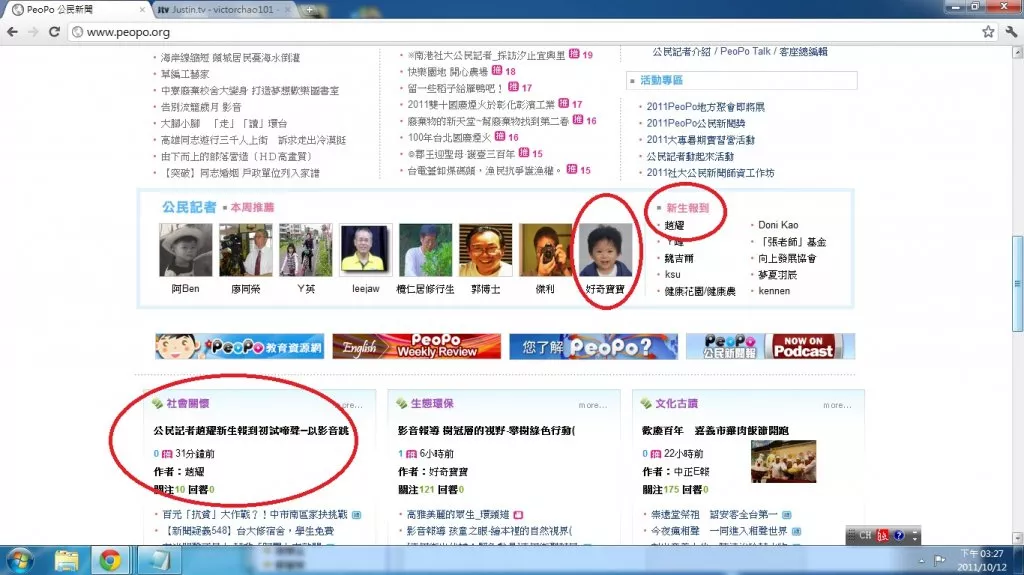This screenshot has width=1024, height=575.
Task: Click the 活動專區 header
Action: [661, 80]
